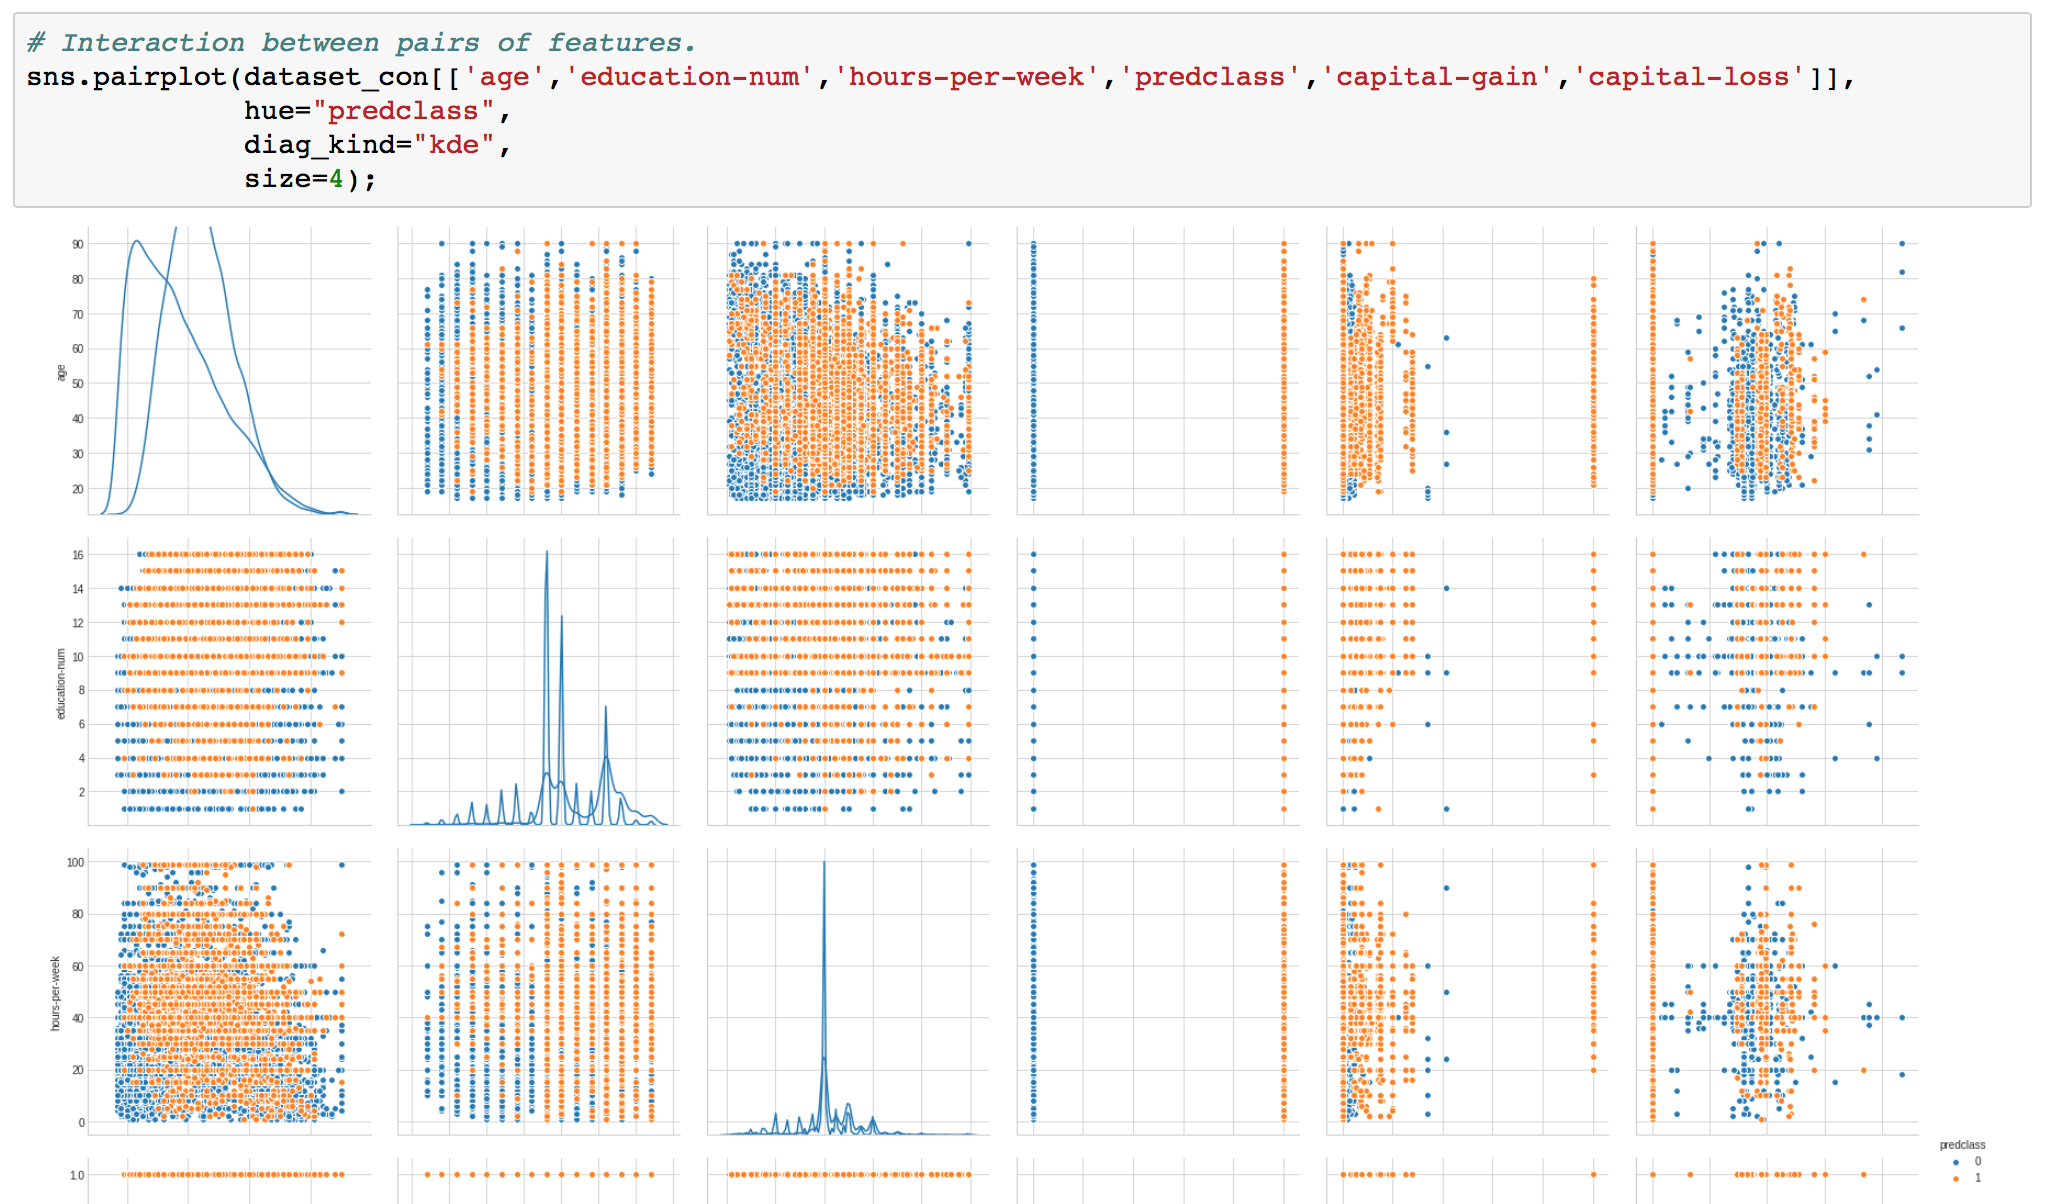Click tick label 100 on hours-per-week axis
2048x1204 pixels.
pos(76,862)
